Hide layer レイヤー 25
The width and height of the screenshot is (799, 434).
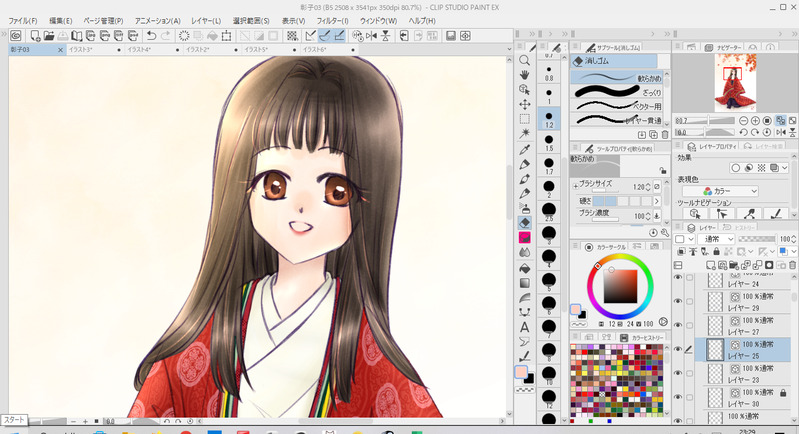(x=678, y=349)
